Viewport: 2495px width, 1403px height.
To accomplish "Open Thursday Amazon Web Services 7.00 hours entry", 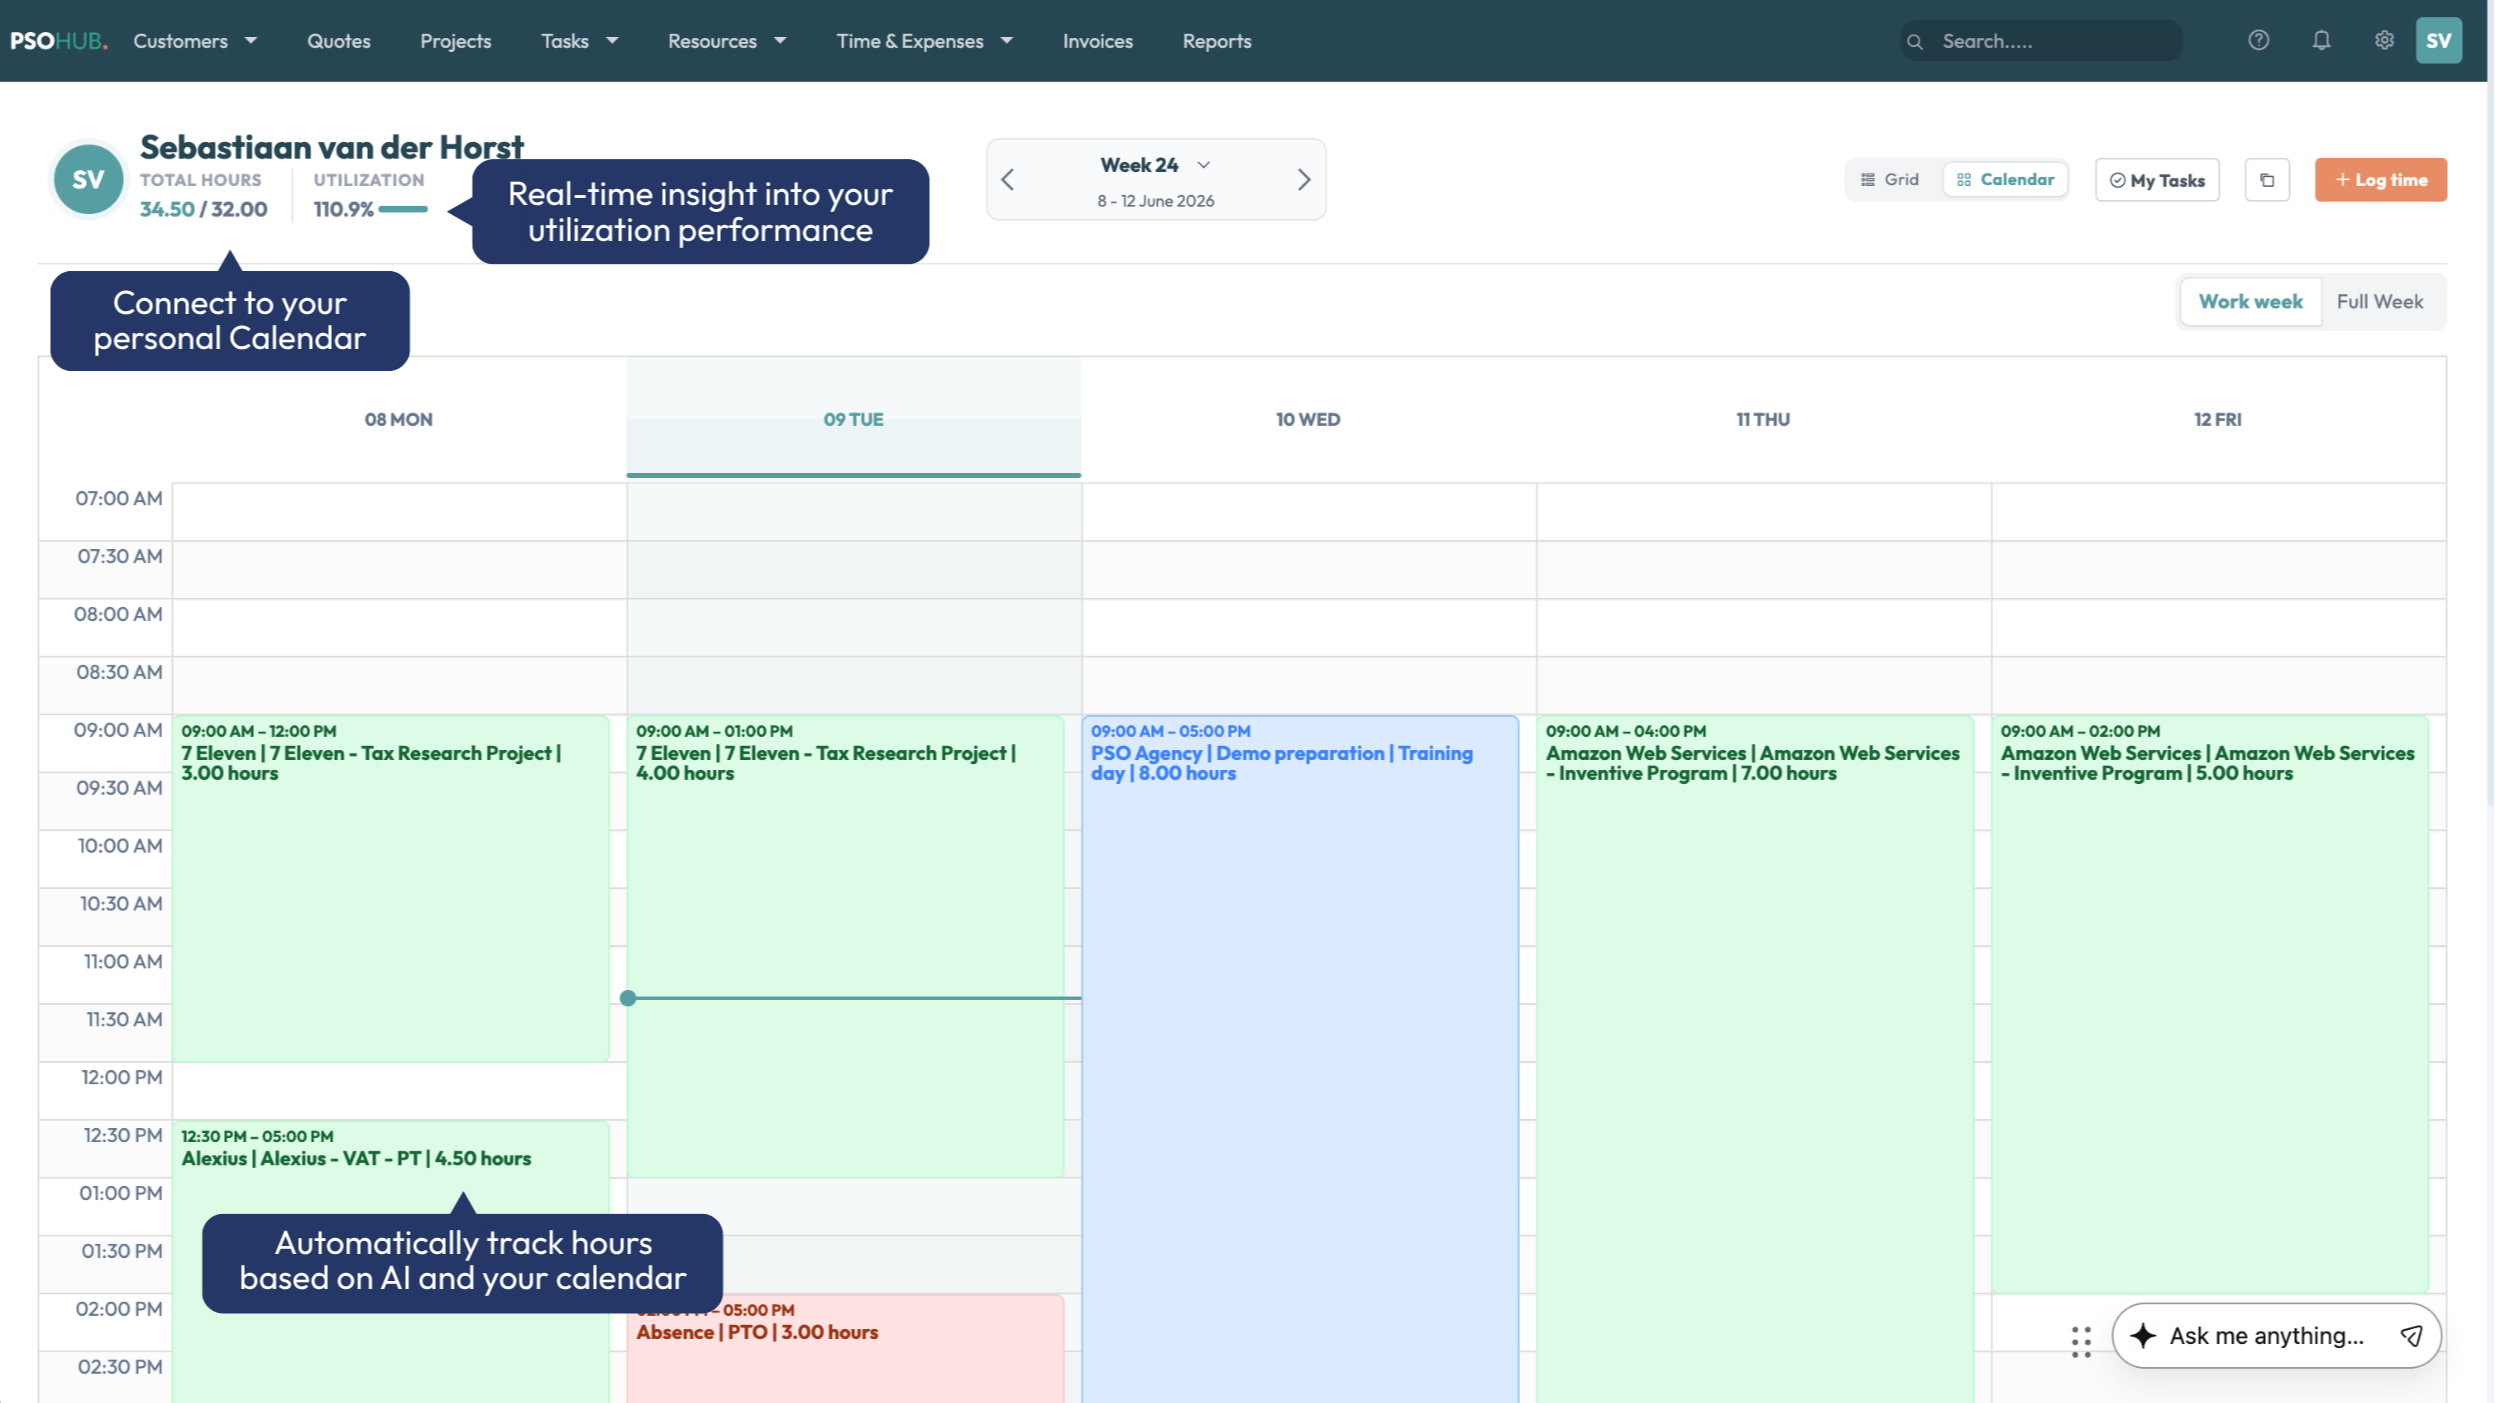I will coord(1754,1058).
